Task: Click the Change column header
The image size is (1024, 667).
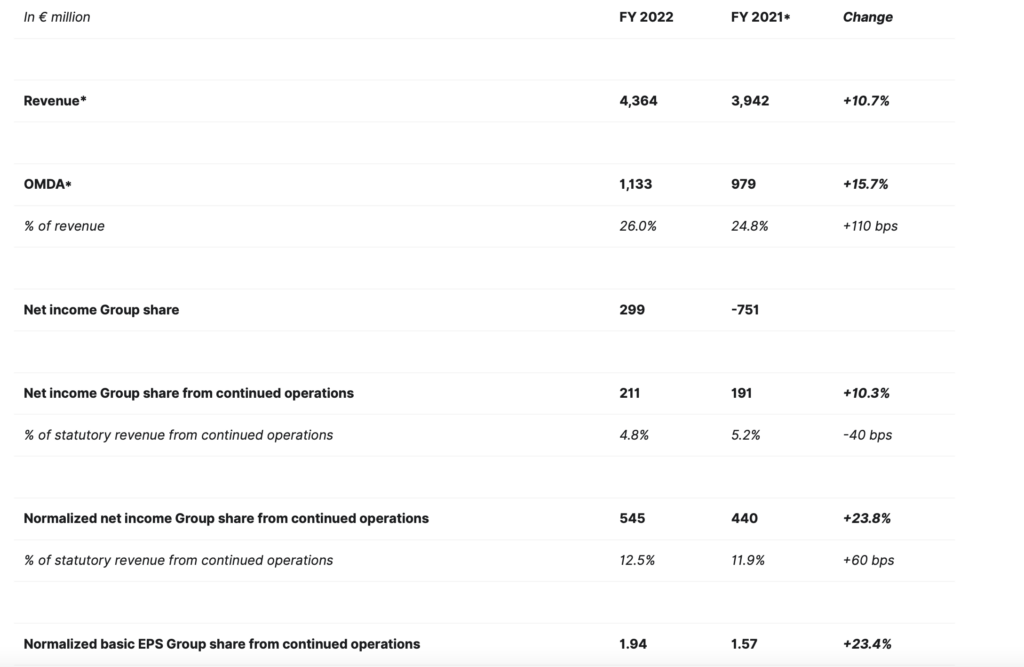Action: coord(867,17)
